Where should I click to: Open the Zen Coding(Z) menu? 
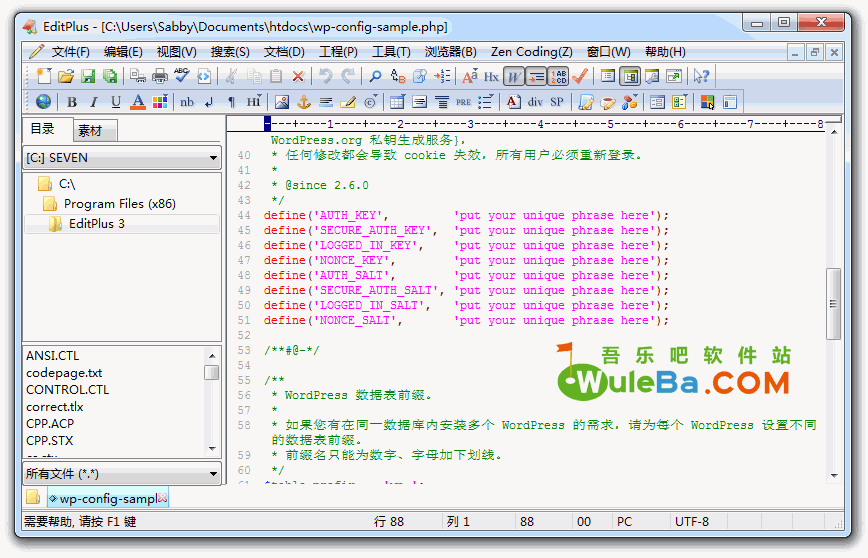tap(531, 52)
